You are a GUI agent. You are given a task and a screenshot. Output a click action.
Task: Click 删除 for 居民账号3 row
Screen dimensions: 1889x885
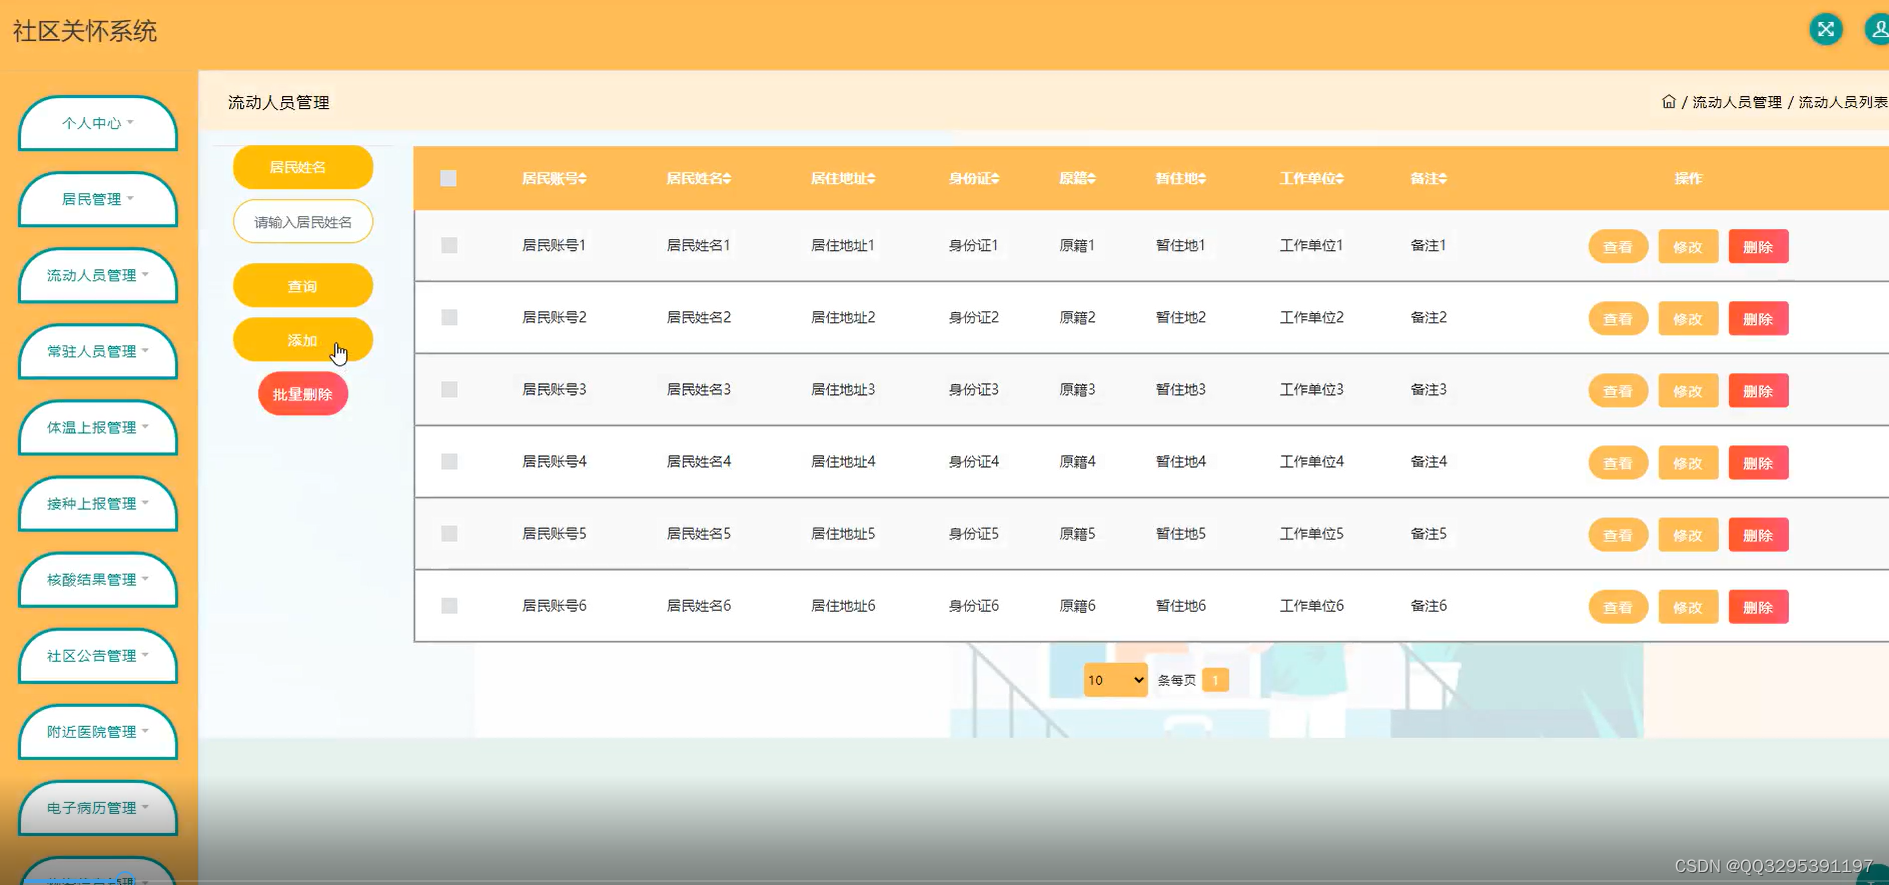click(x=1758, y=391)
